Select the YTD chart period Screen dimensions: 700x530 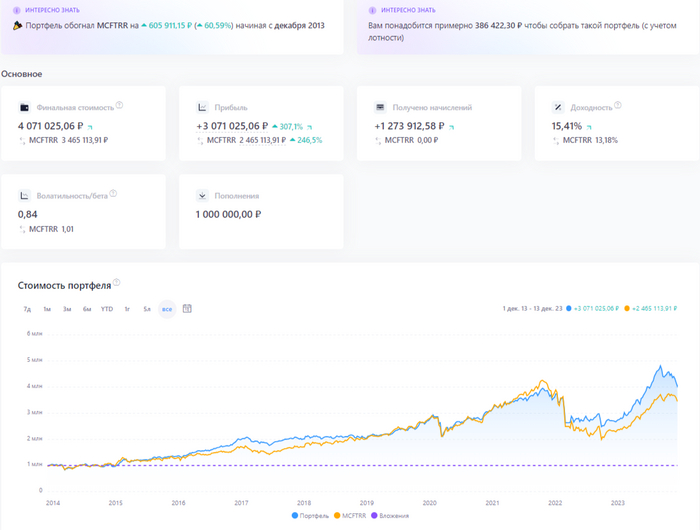click(x=107, y=309)
